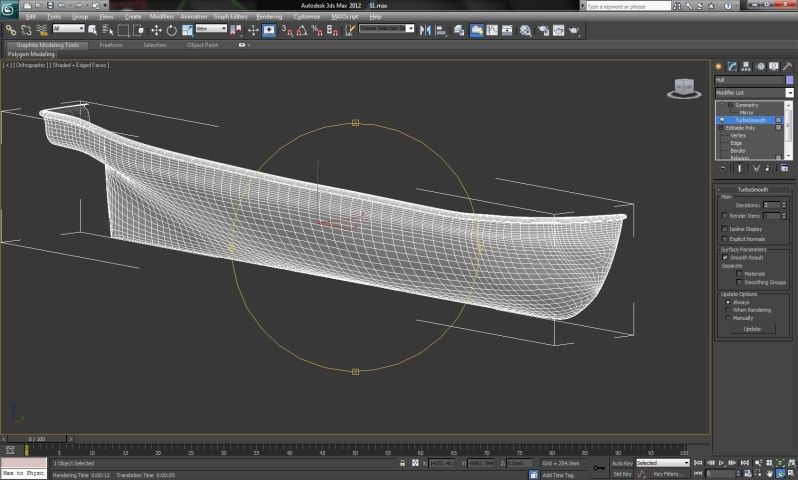The image size is (798, 480).
Task: Activate the Select and Rotate tool
Action: coord(172,31)
